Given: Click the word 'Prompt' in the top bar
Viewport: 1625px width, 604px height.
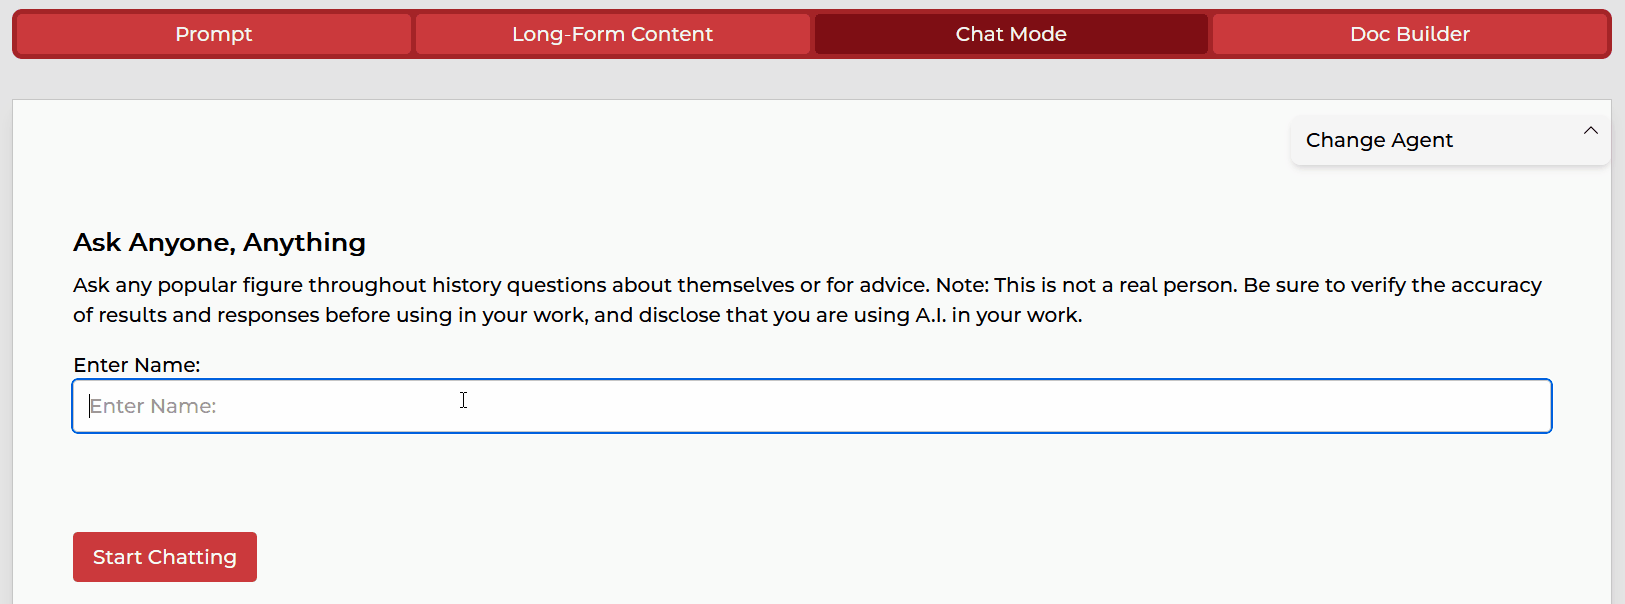Looking at the screenshot, I should (213, 34).
